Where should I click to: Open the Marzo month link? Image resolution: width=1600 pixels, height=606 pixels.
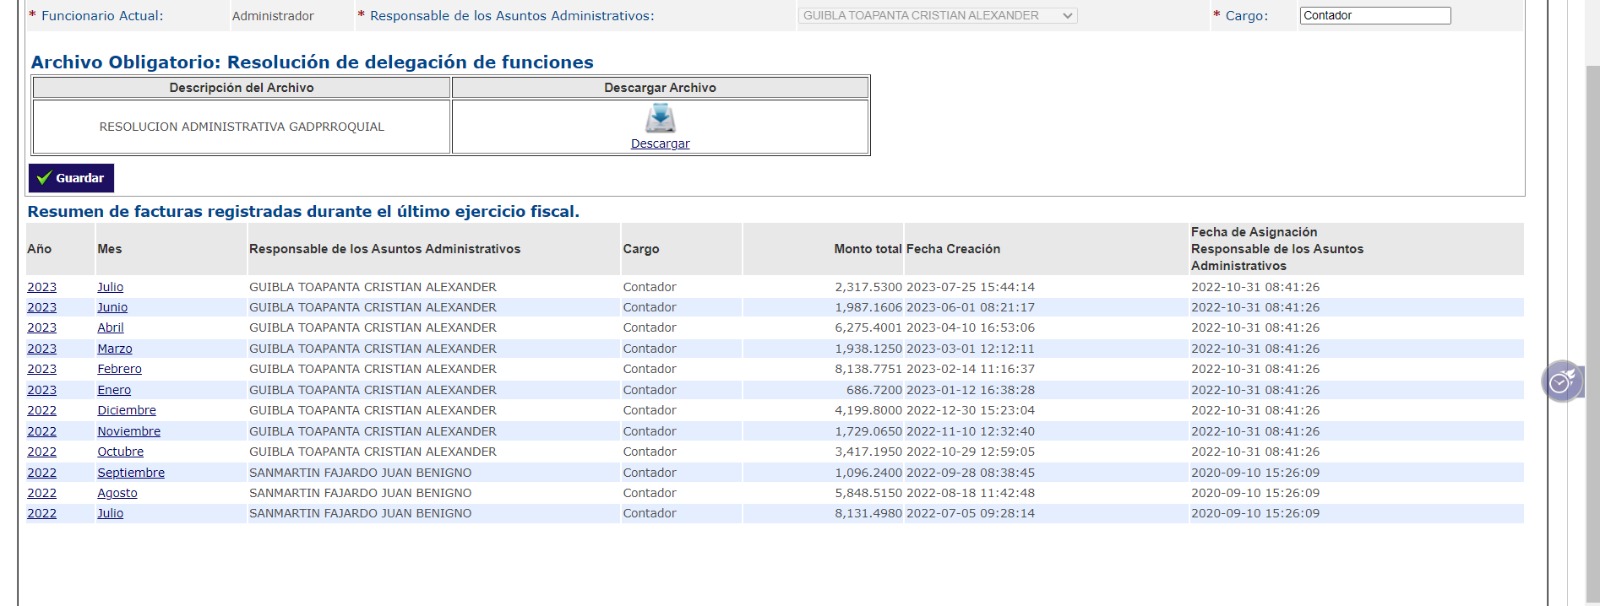coord(114,349)
